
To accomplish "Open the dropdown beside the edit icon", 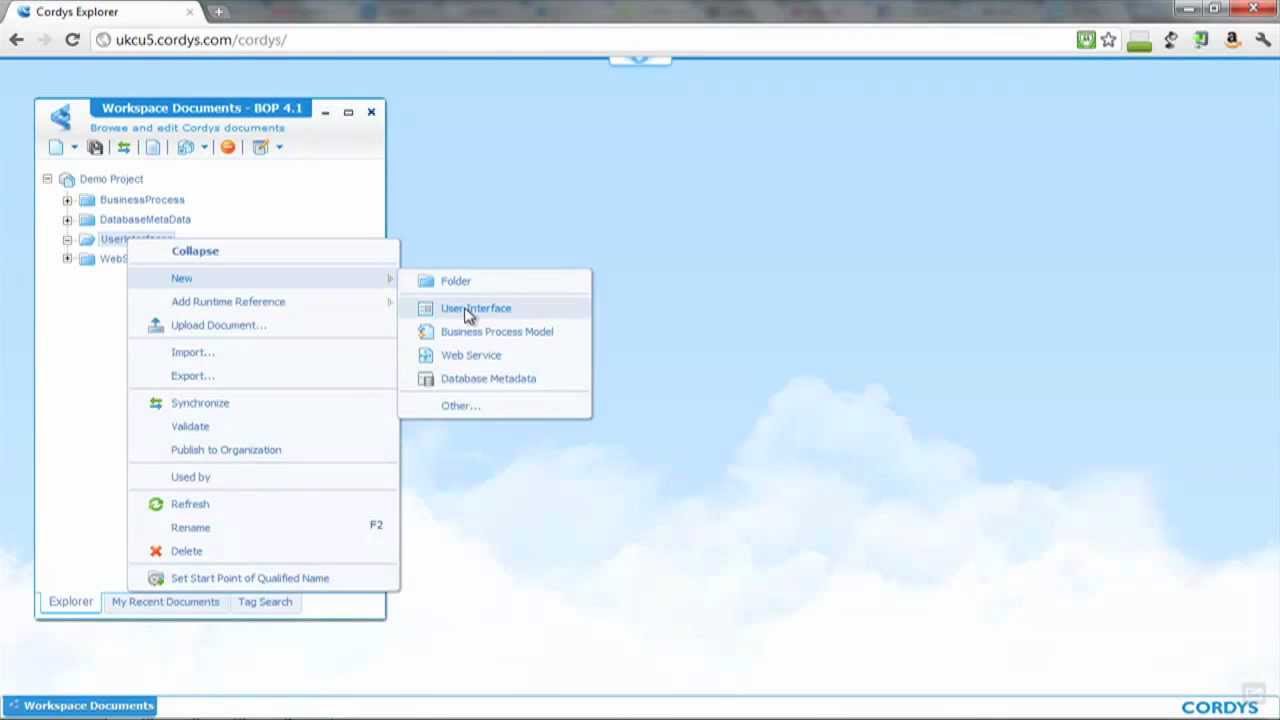I will click(x=279, y=148).
